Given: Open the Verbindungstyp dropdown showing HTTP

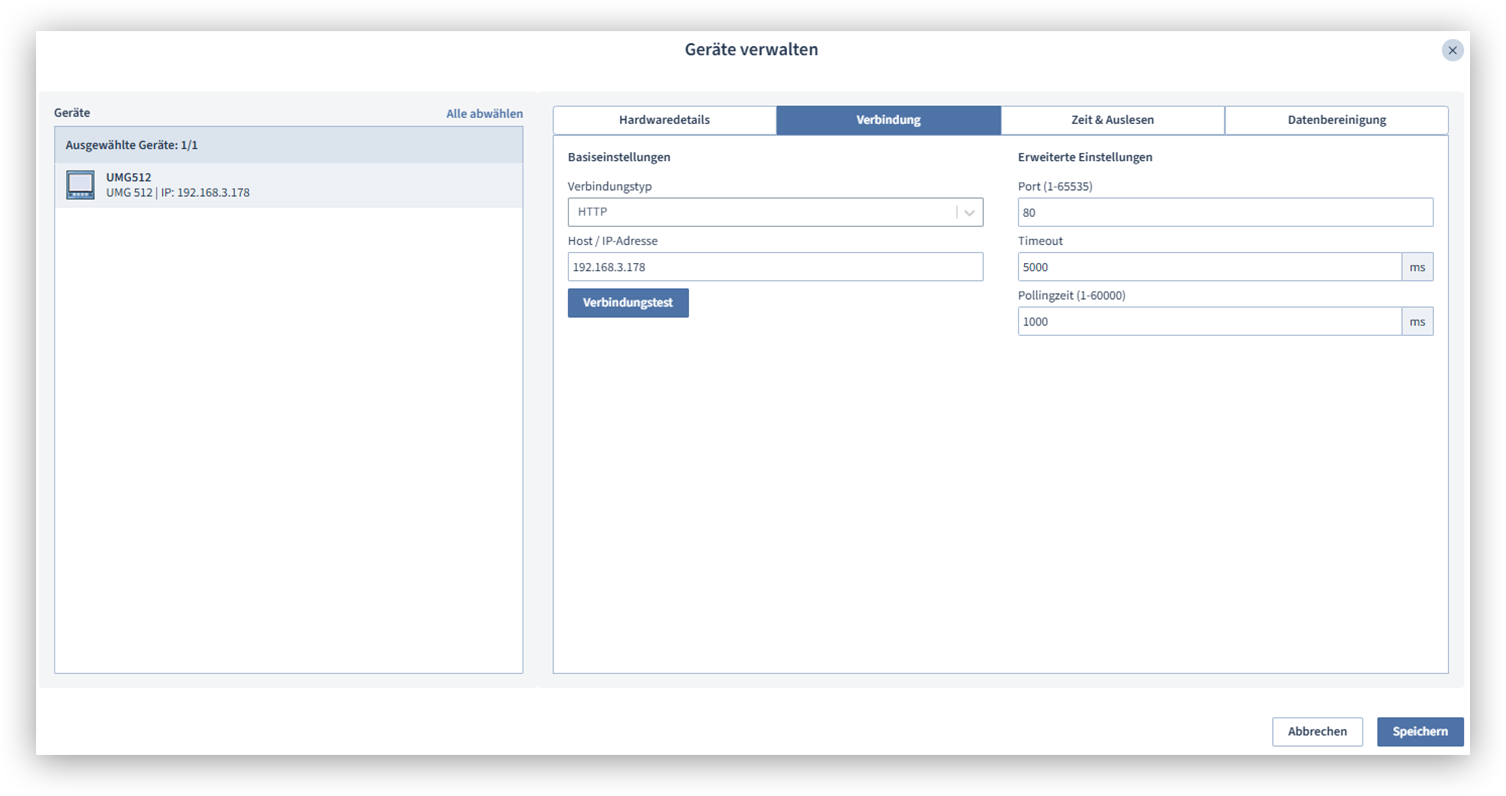Looking at the screenshot, I should click(775, 212).
